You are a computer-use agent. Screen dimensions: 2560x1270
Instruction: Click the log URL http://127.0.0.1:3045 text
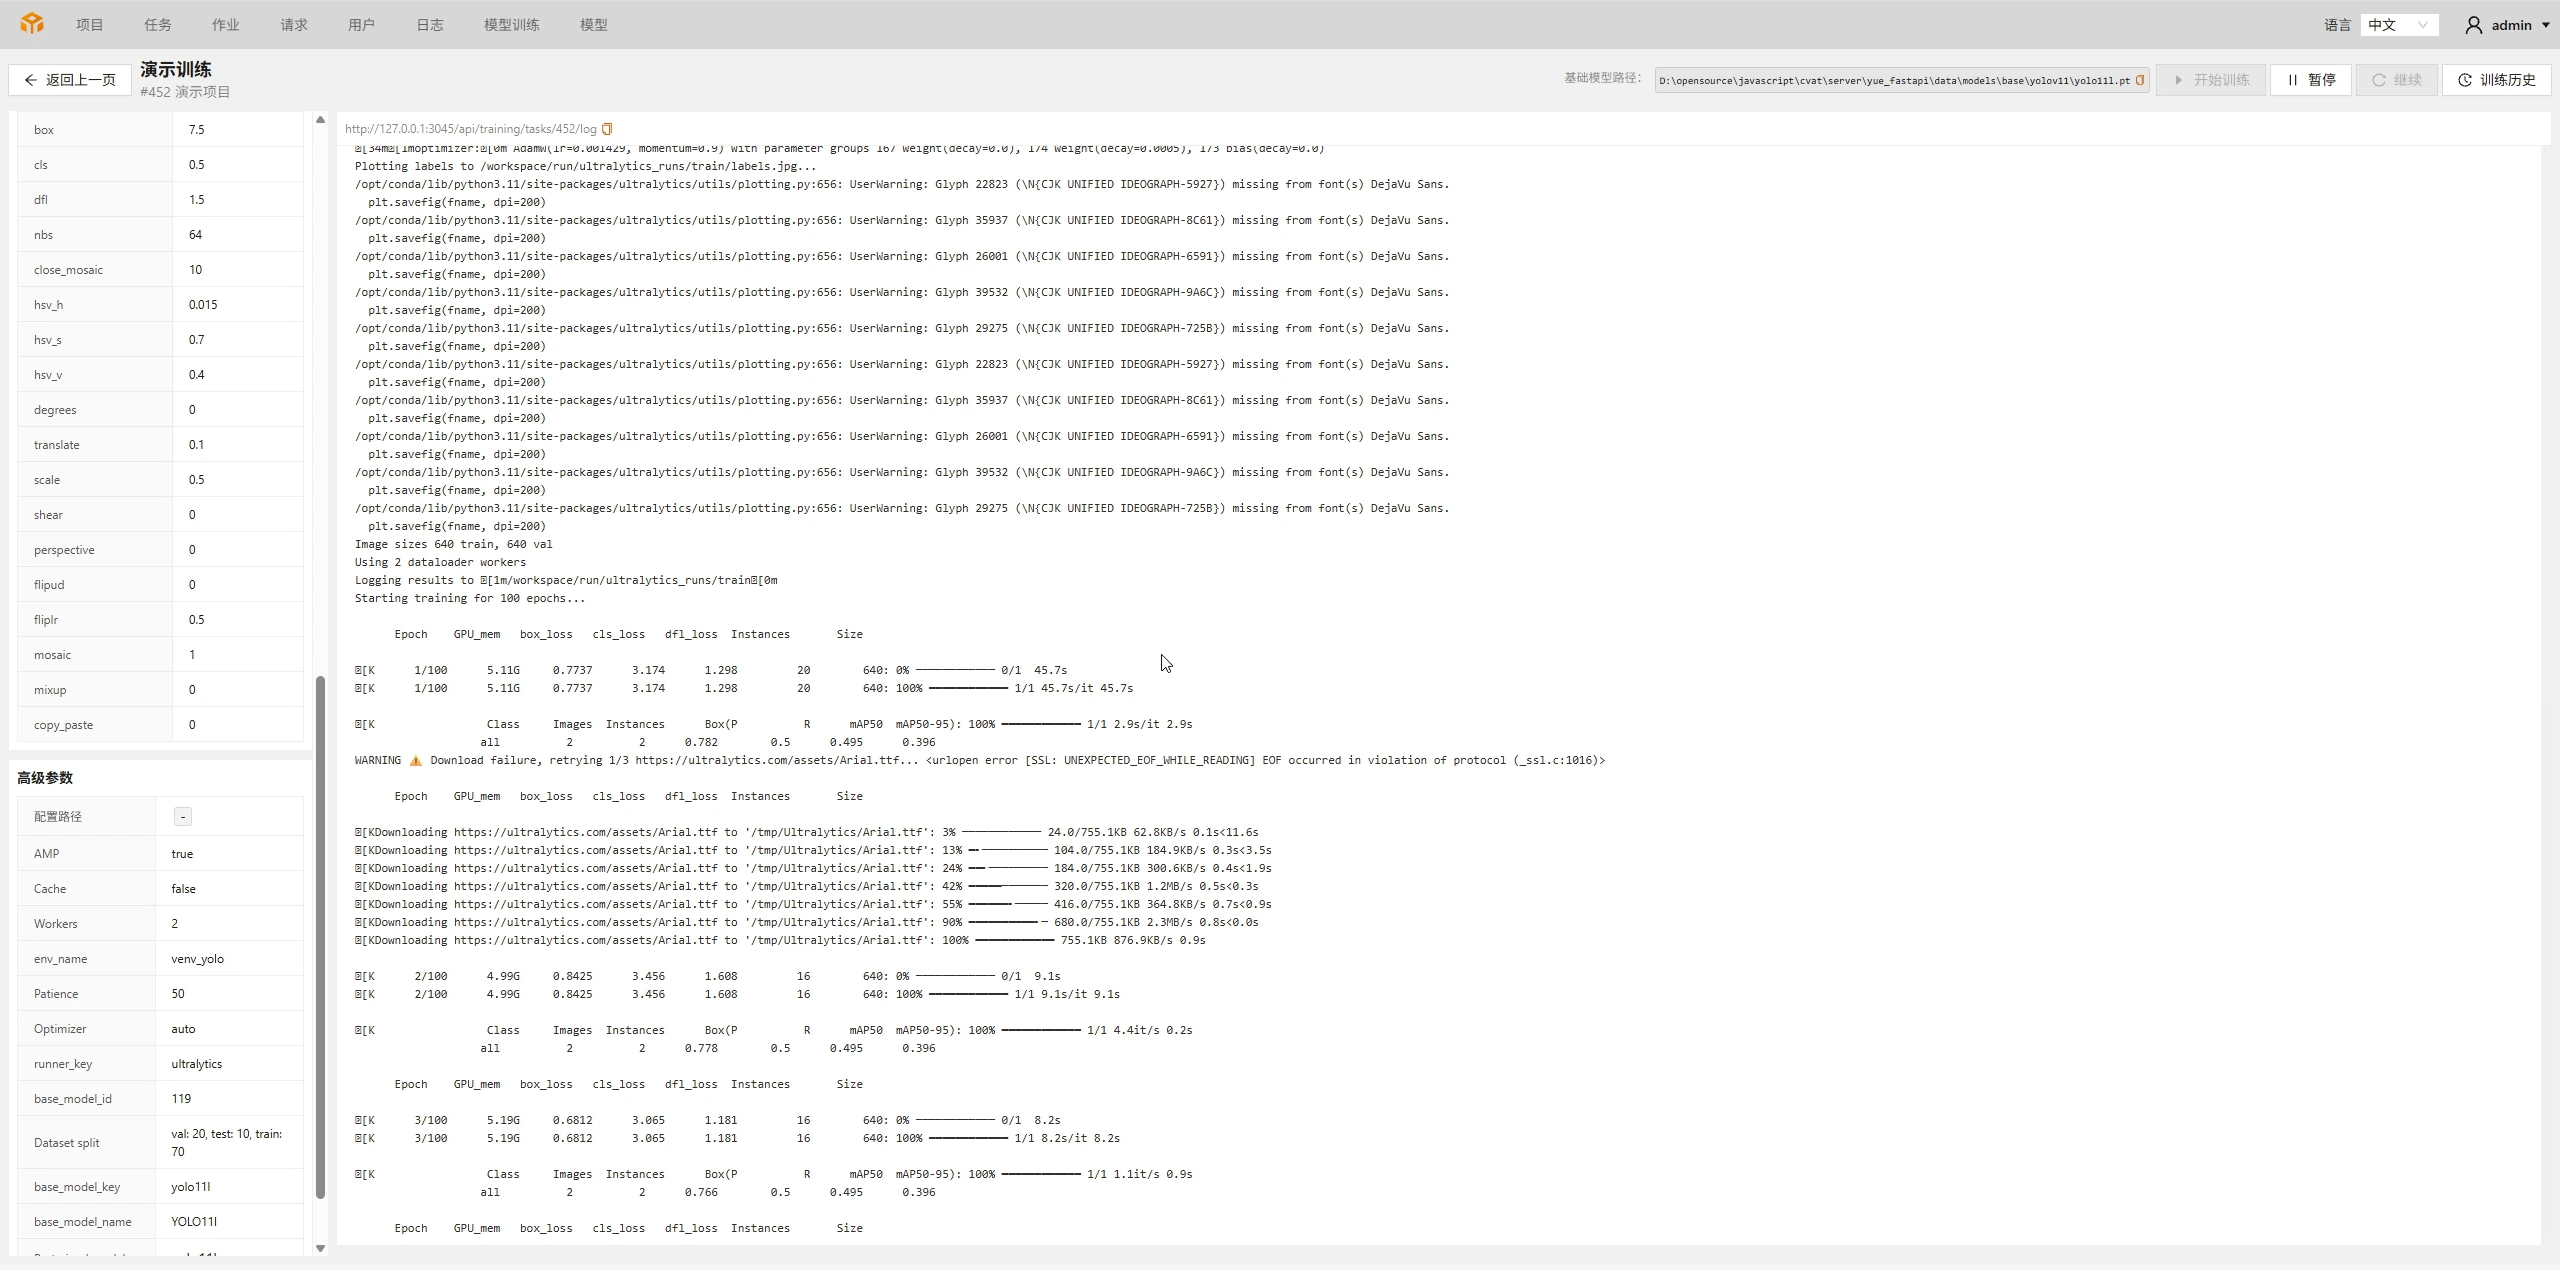(x=470, y=129)
